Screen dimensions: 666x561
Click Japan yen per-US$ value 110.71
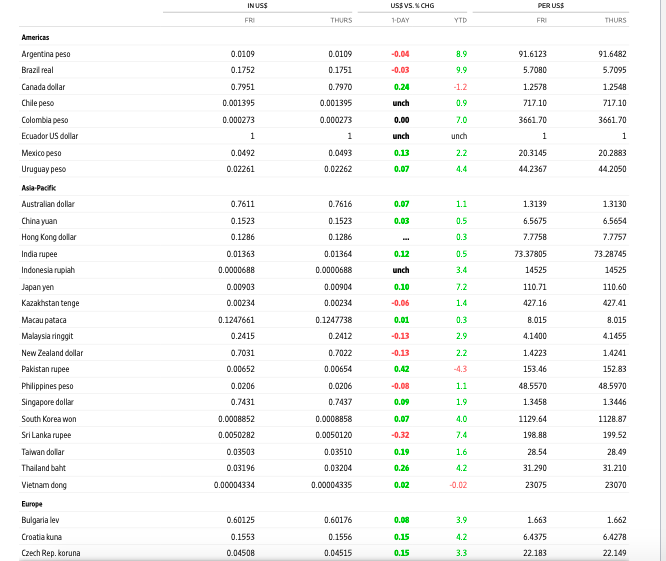(535, 287)
